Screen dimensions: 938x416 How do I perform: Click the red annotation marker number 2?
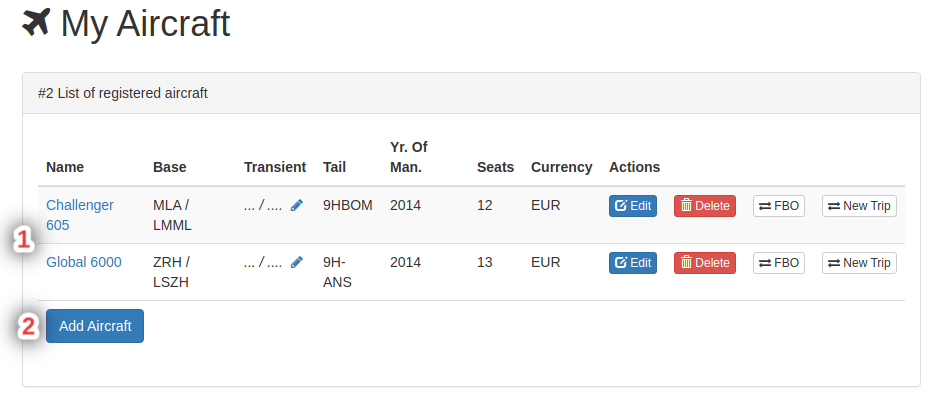pos(30,326)
